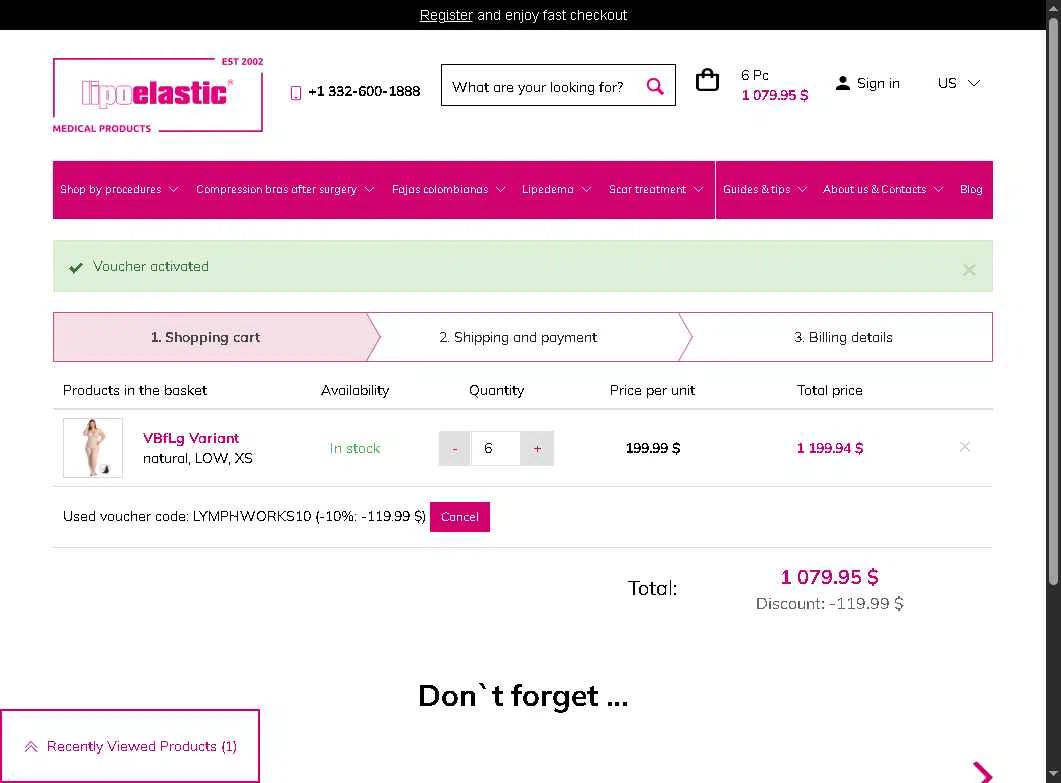This screenshot has width=1061, height=783.
Task: Open the US country dropdown
Action: point(958,83)
